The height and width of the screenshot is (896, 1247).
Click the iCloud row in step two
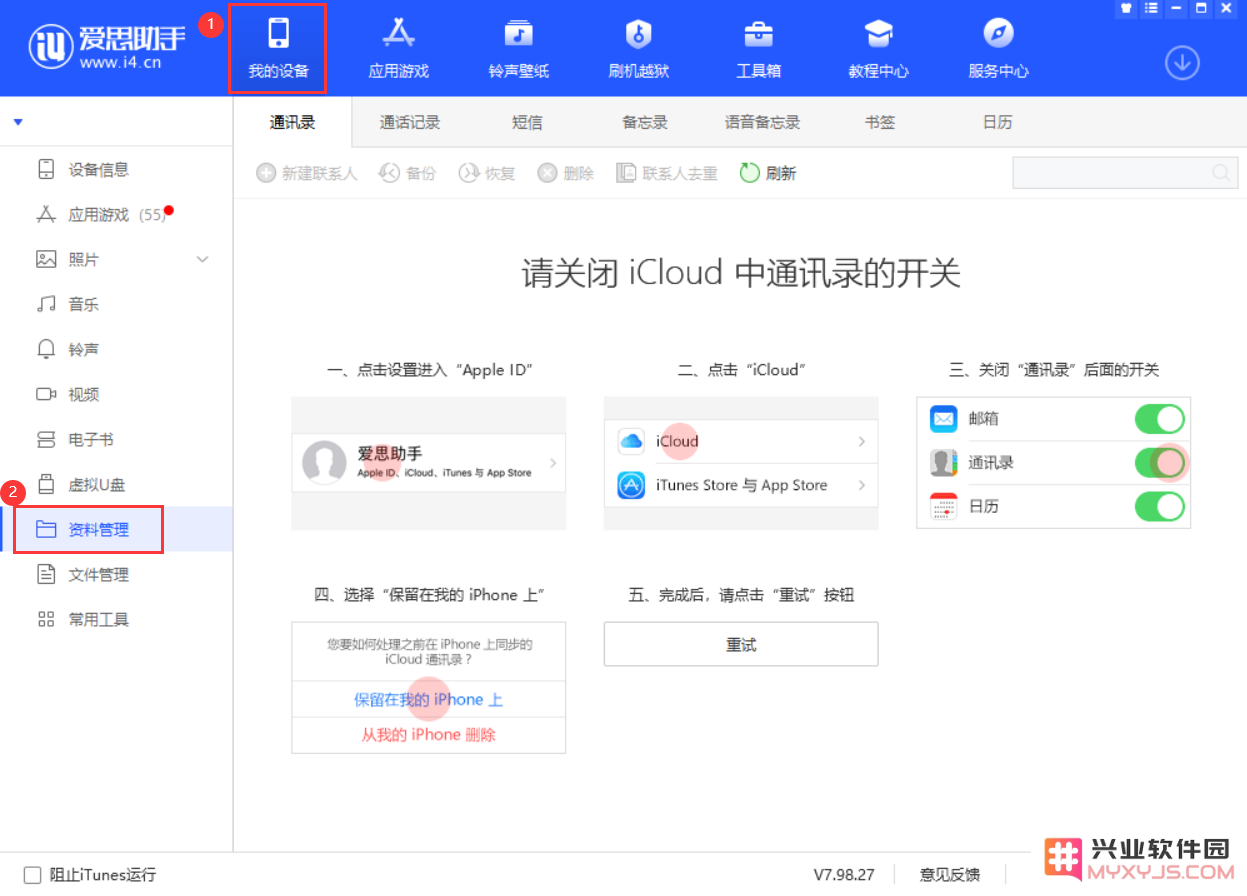coord(741,441)
